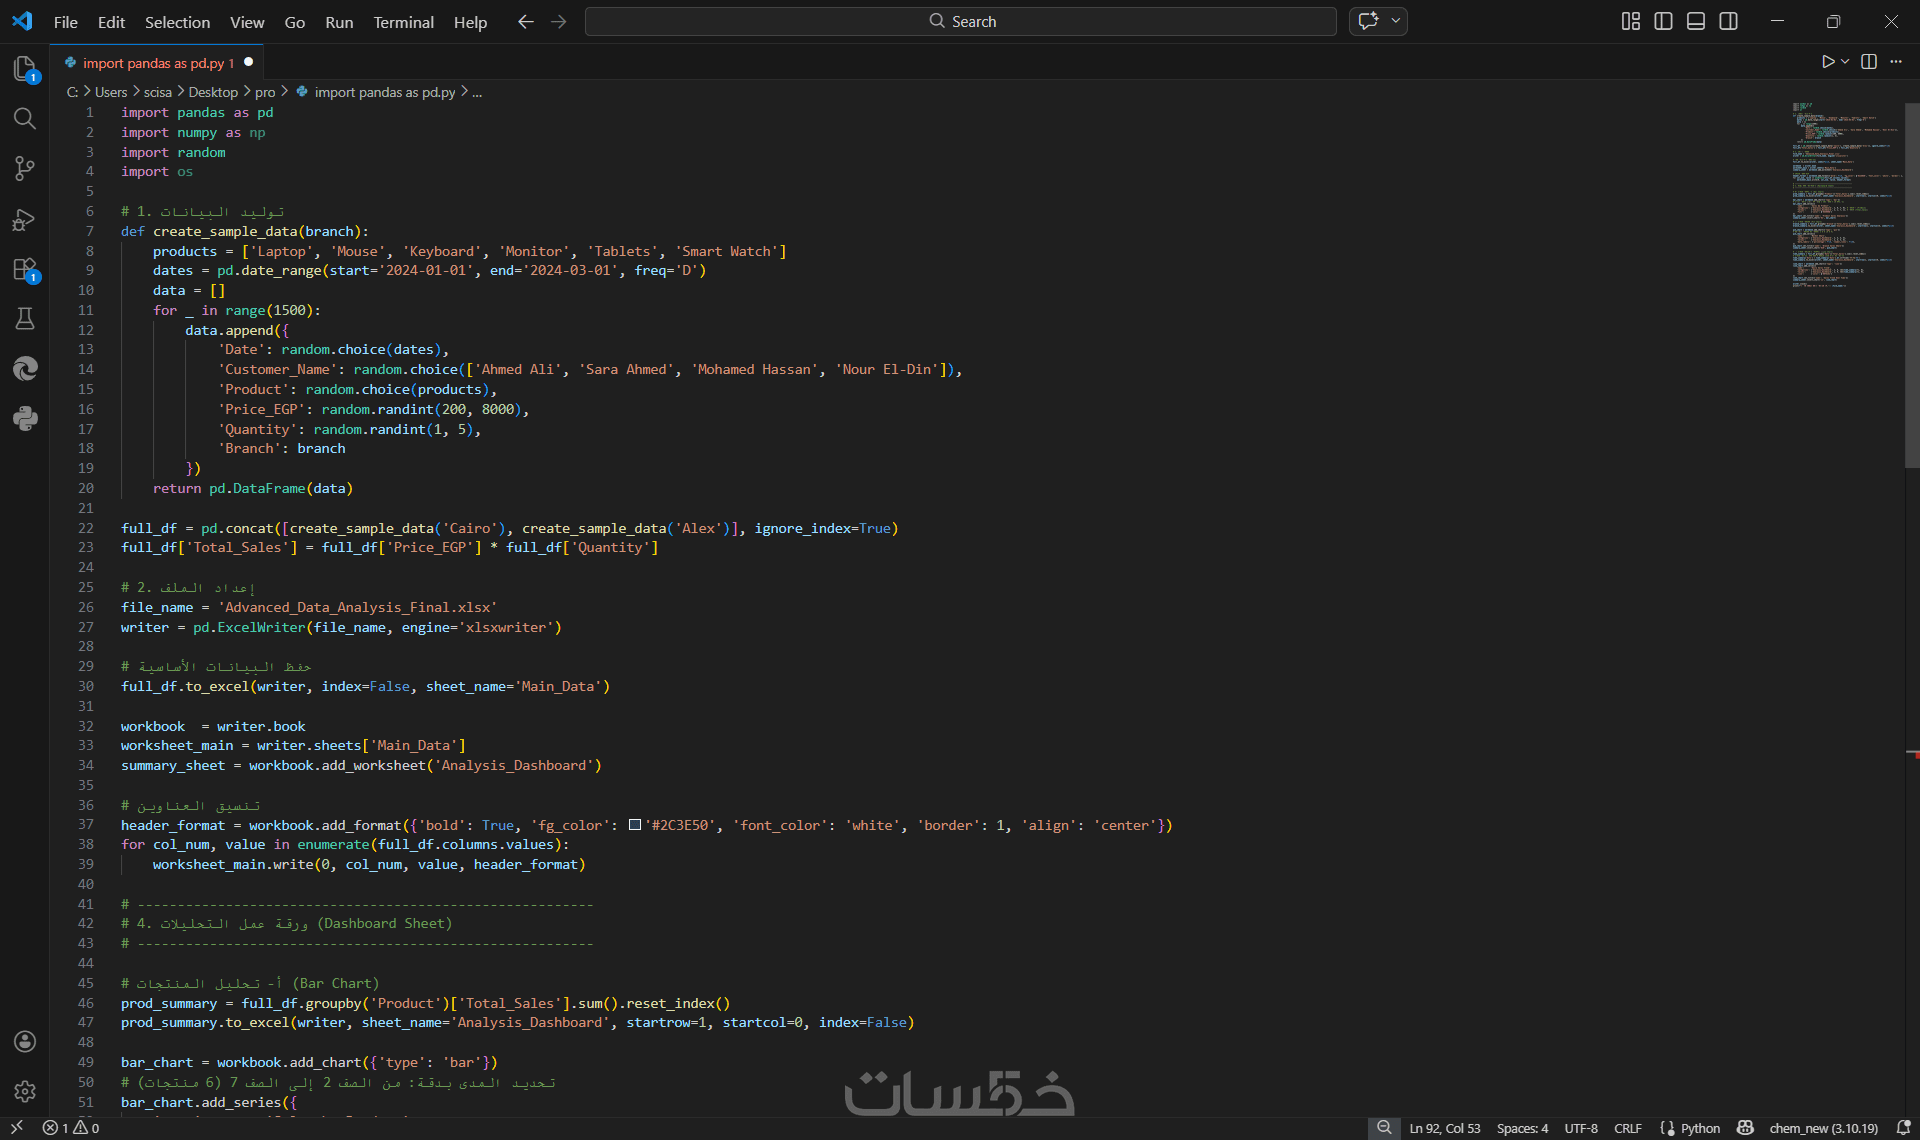This screenshot has height=1140, width=1920.
Task: Open the Testing flask view
Action: [x=25, y=319]
